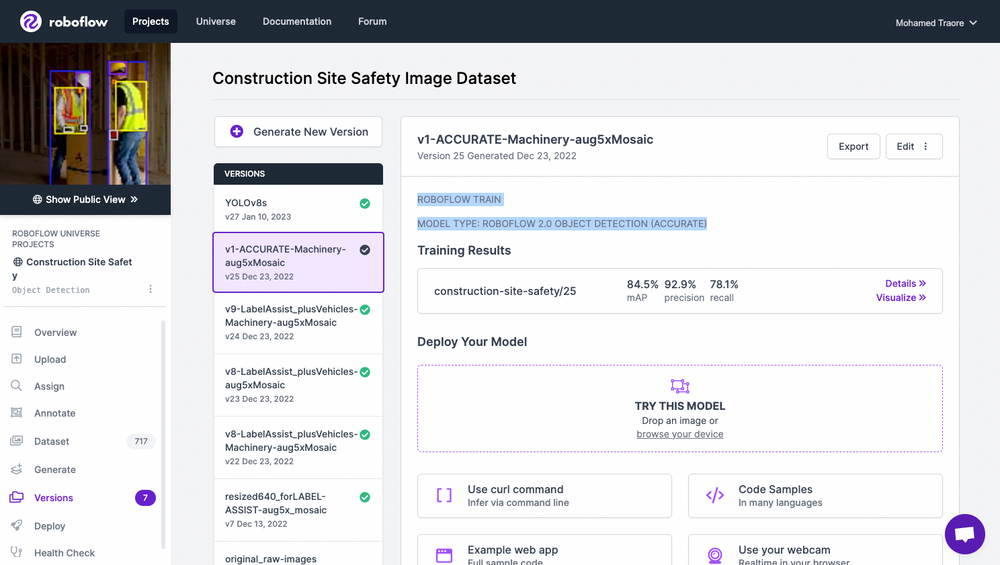Select v8-LabelAssist_plusVehicles-Machinery v22 version
The image size is (1000, 565).
tap(298, 448)
